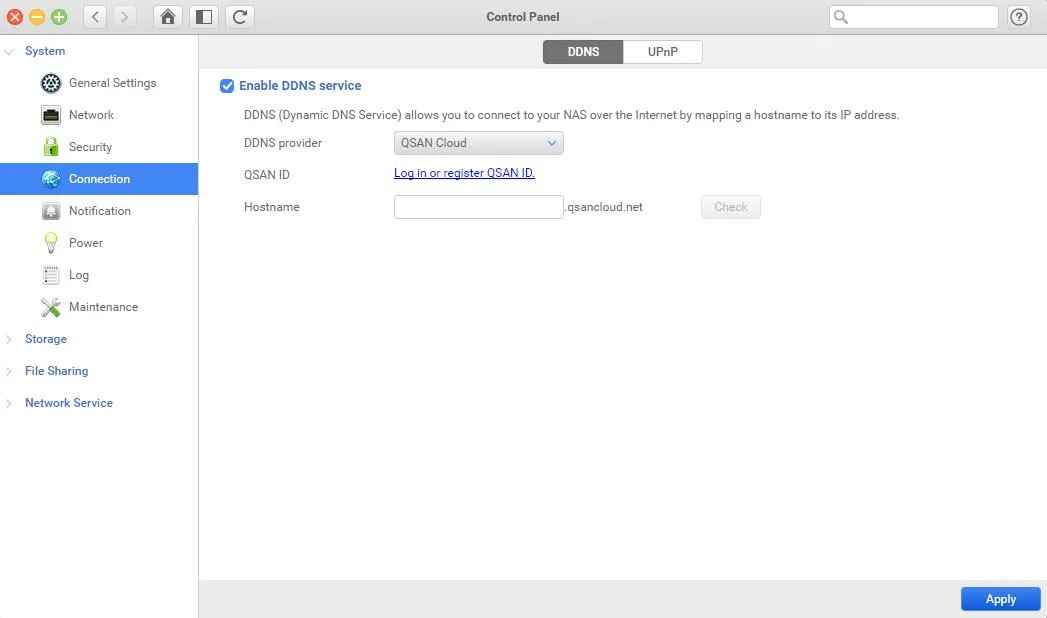The image size is (1047, 618).
Task: Expand the File Sharing section
Action: pyautogui.click(x=9, y=371)
